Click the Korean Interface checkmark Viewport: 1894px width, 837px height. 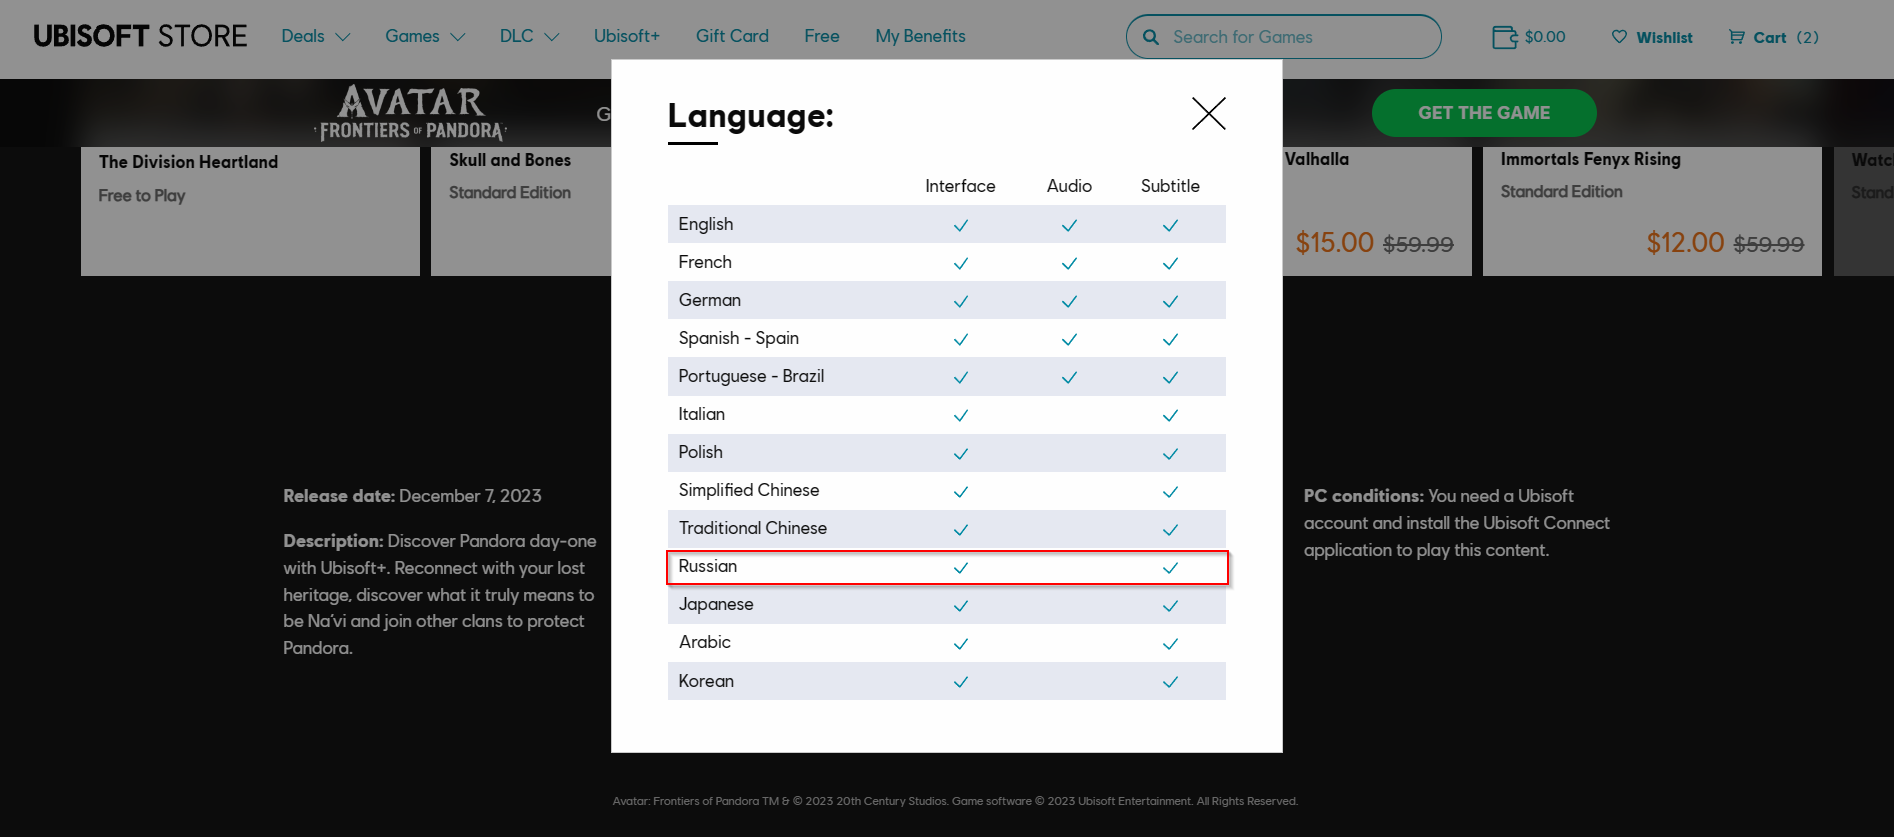click(x=961, y=682)
